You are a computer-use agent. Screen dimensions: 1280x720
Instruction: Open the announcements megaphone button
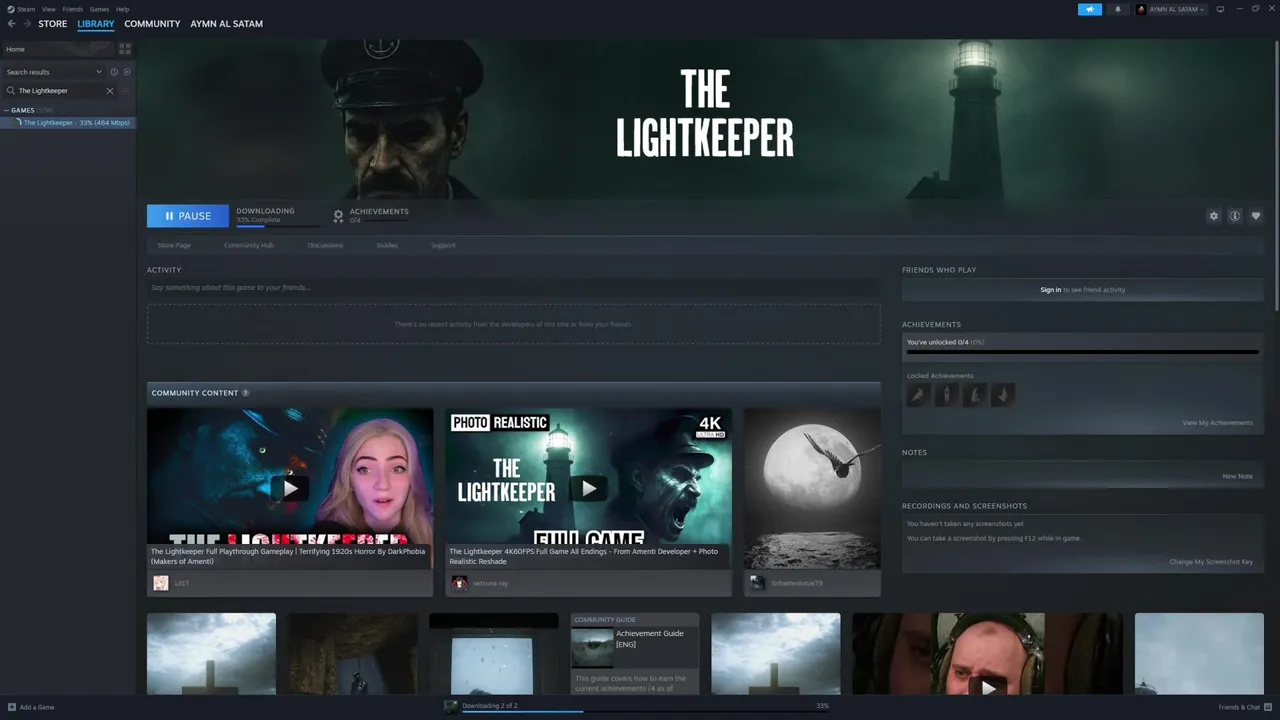click(1089, 9)
